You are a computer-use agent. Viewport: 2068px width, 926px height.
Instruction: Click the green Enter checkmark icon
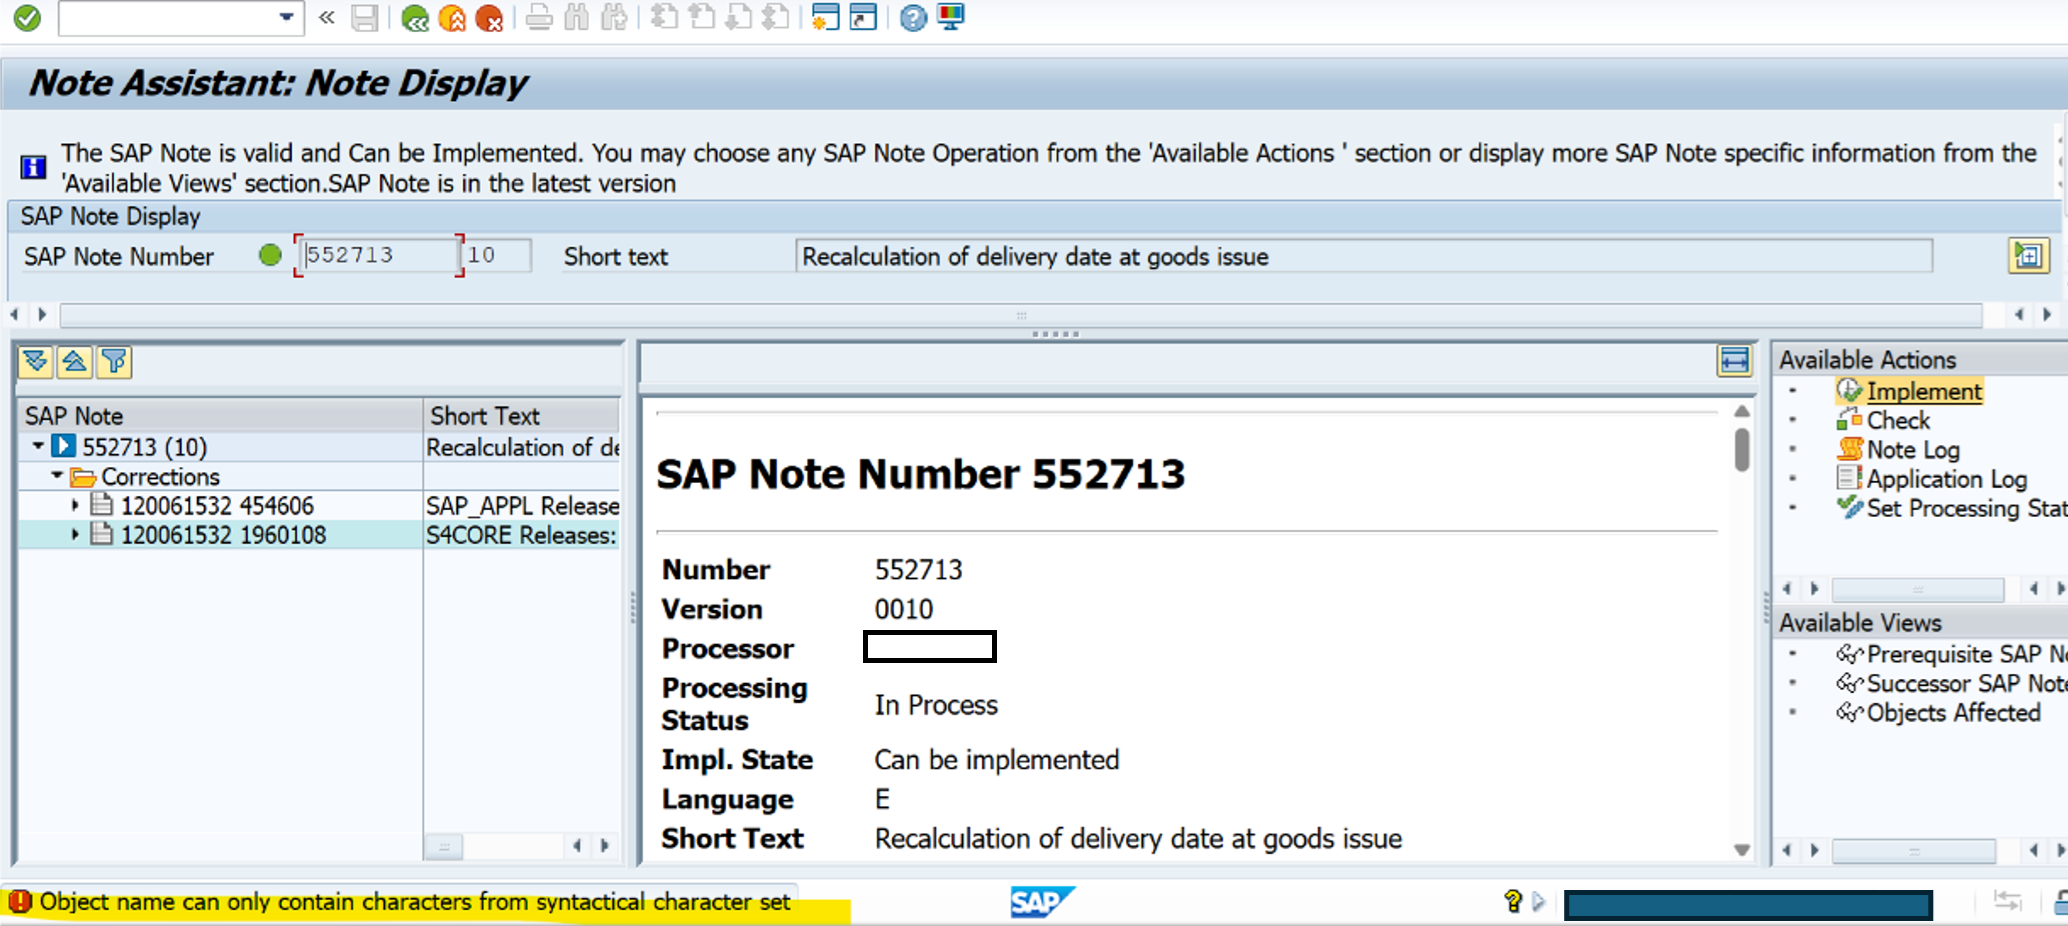click(27, 18)
